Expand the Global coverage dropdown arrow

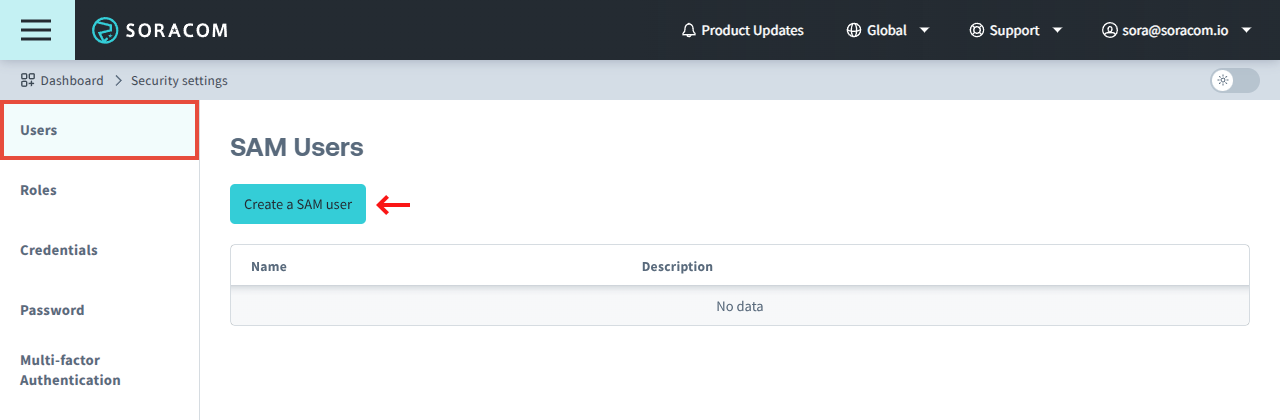(924, 31)
